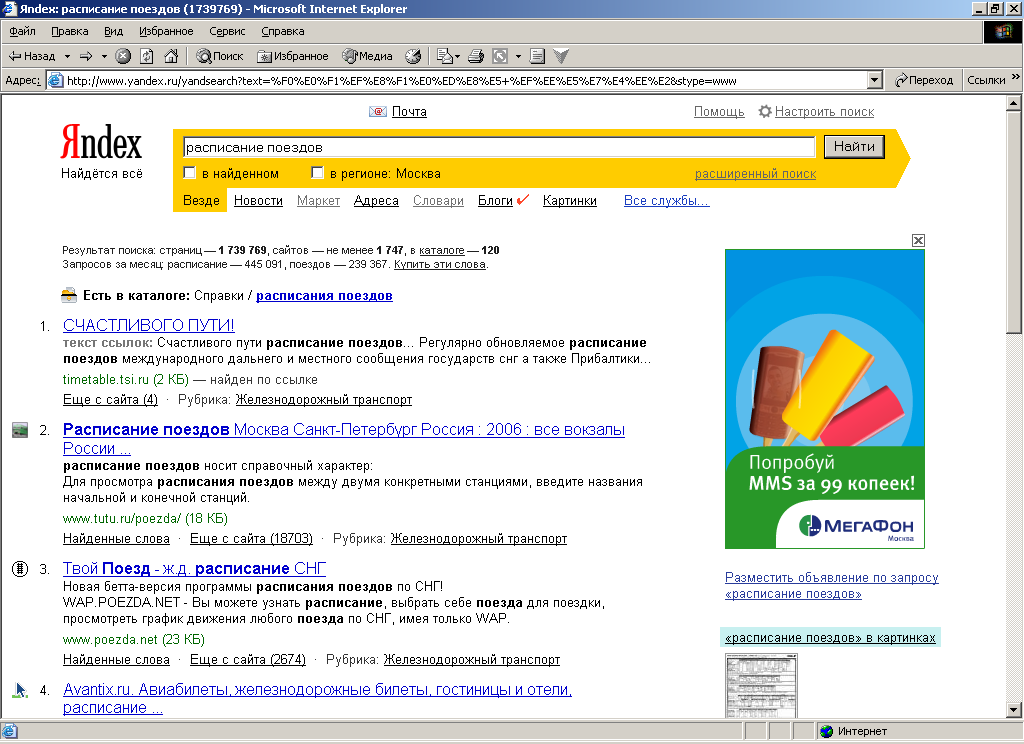The width and height of the screenshot is (1024, 744).
Task: Open the Избранное menu
Action: [166, 31]
